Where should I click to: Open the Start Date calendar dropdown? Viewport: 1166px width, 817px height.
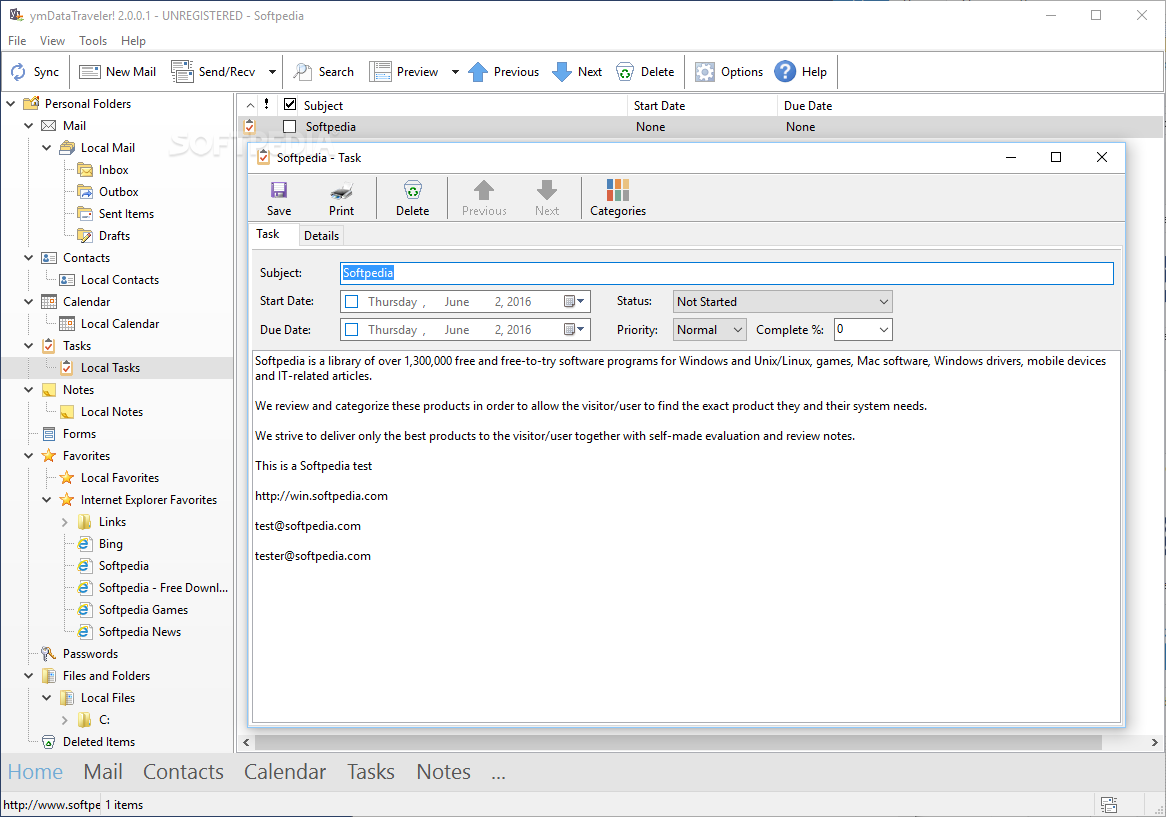[574, 302]
